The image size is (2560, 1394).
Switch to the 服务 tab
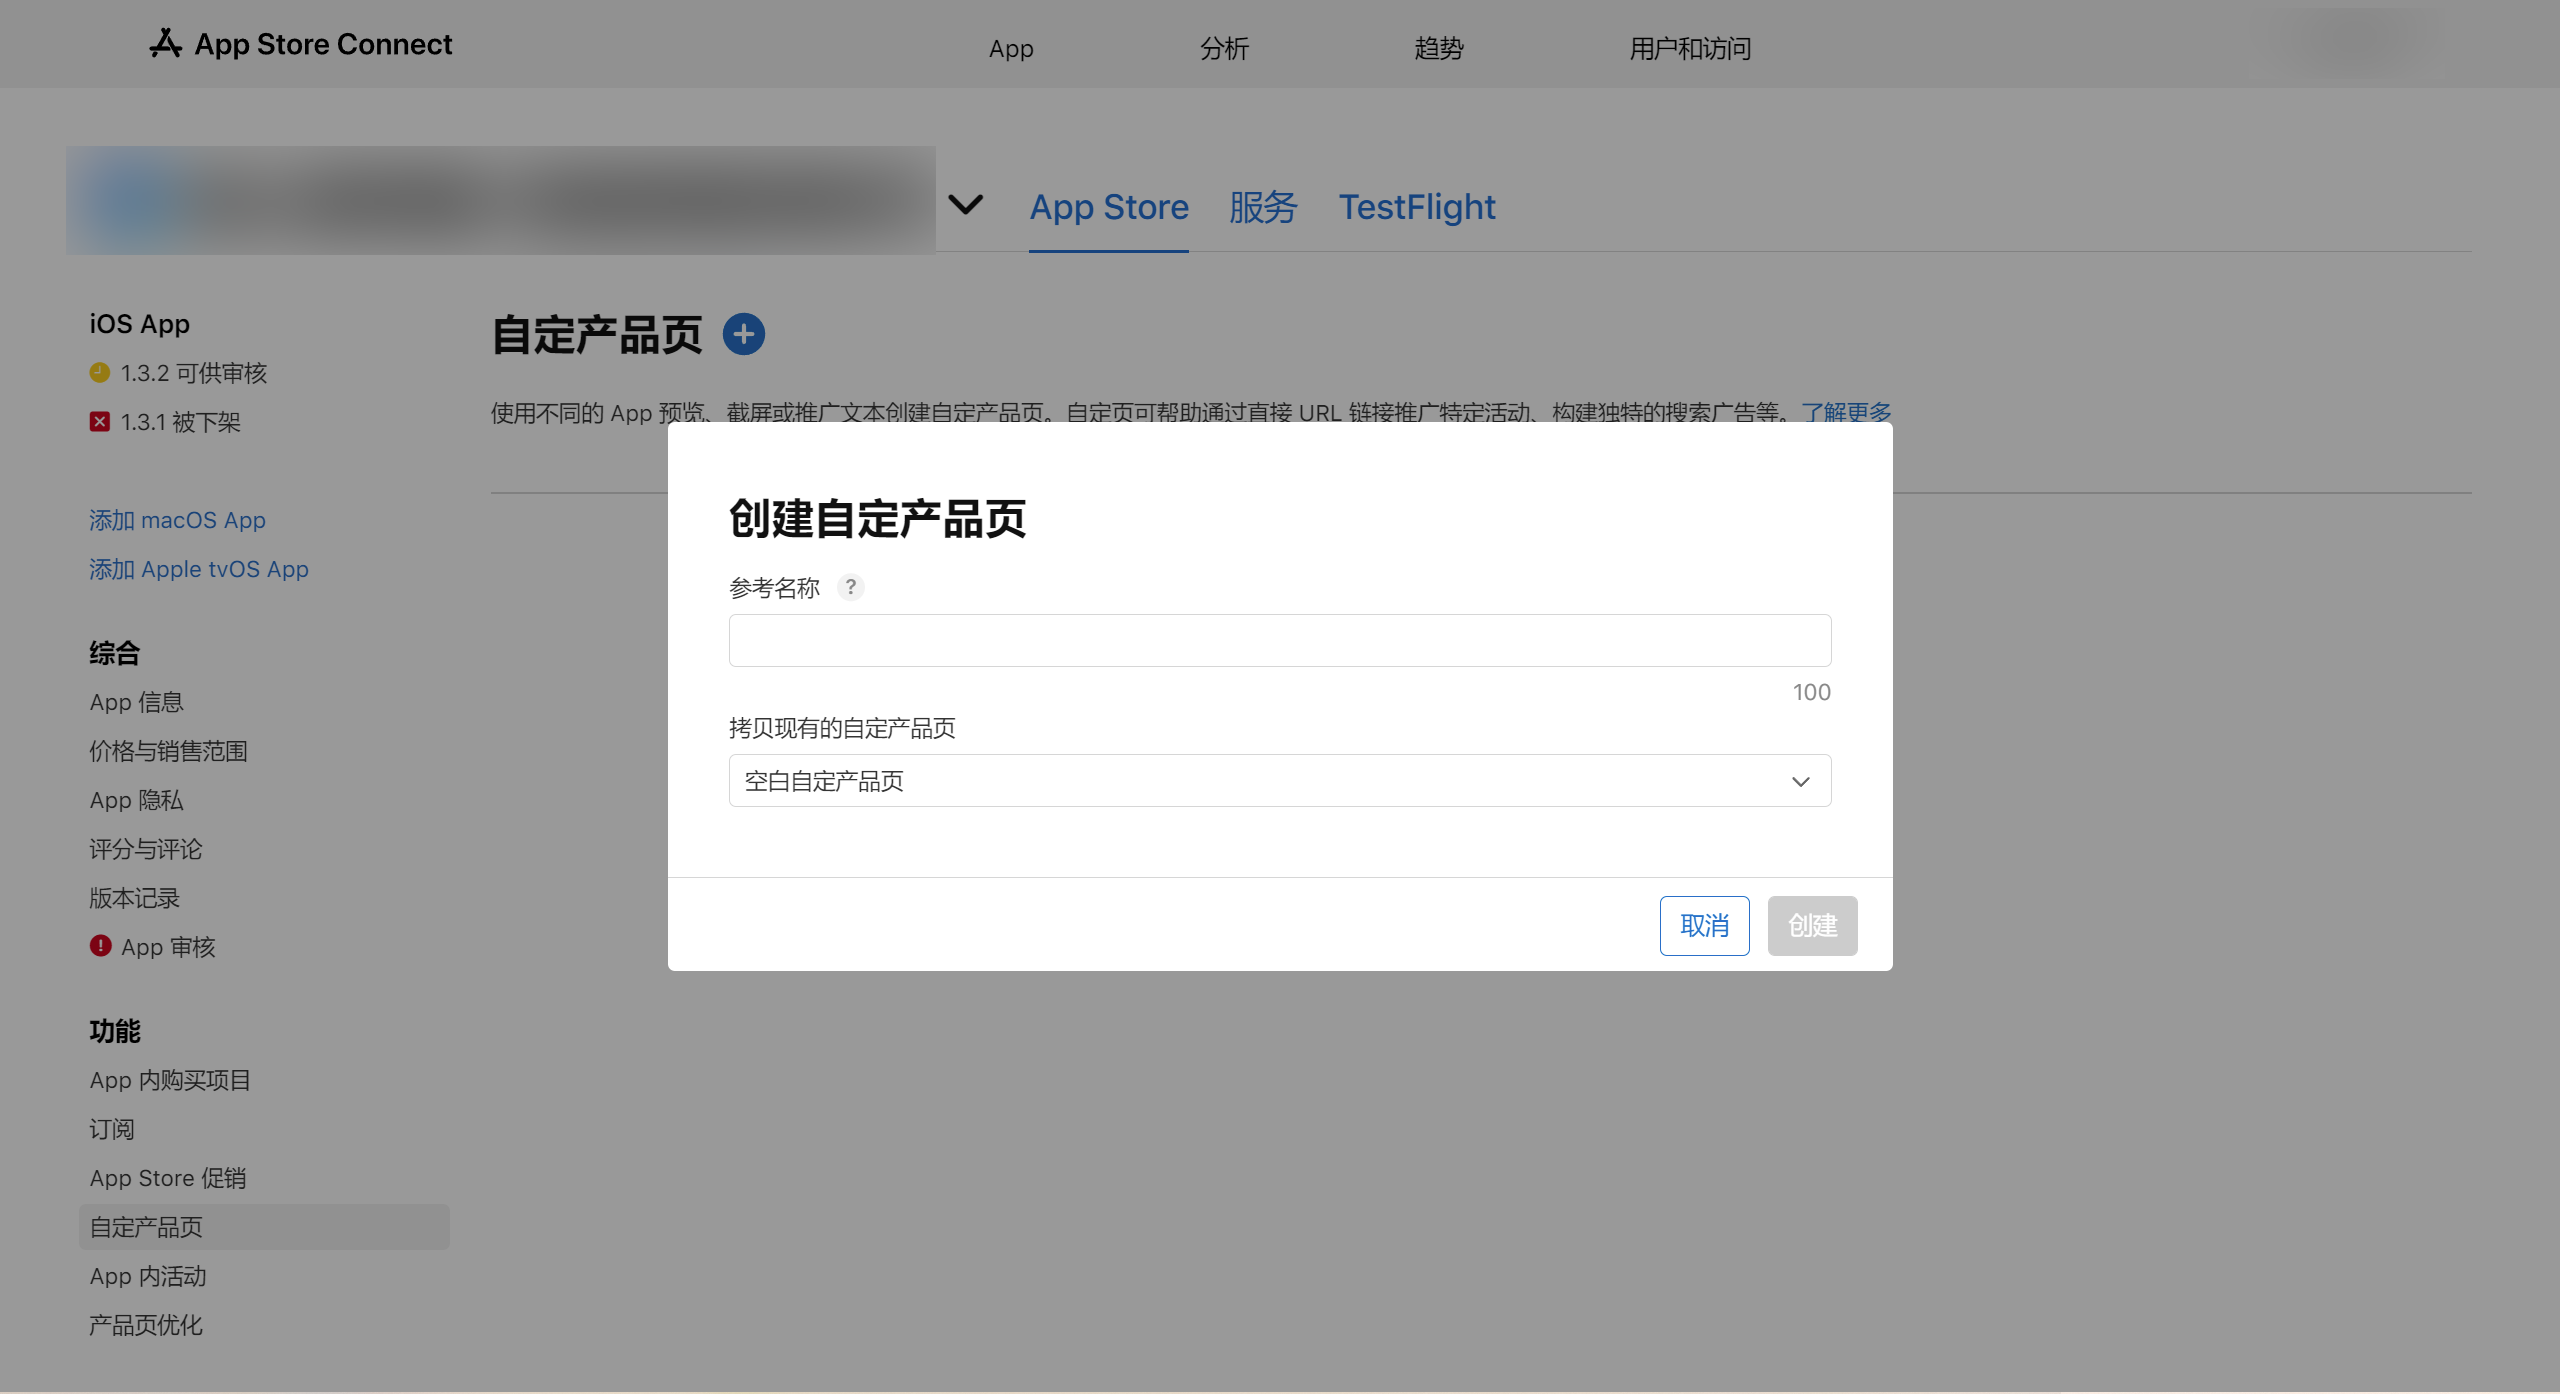tap(1263, 207)
